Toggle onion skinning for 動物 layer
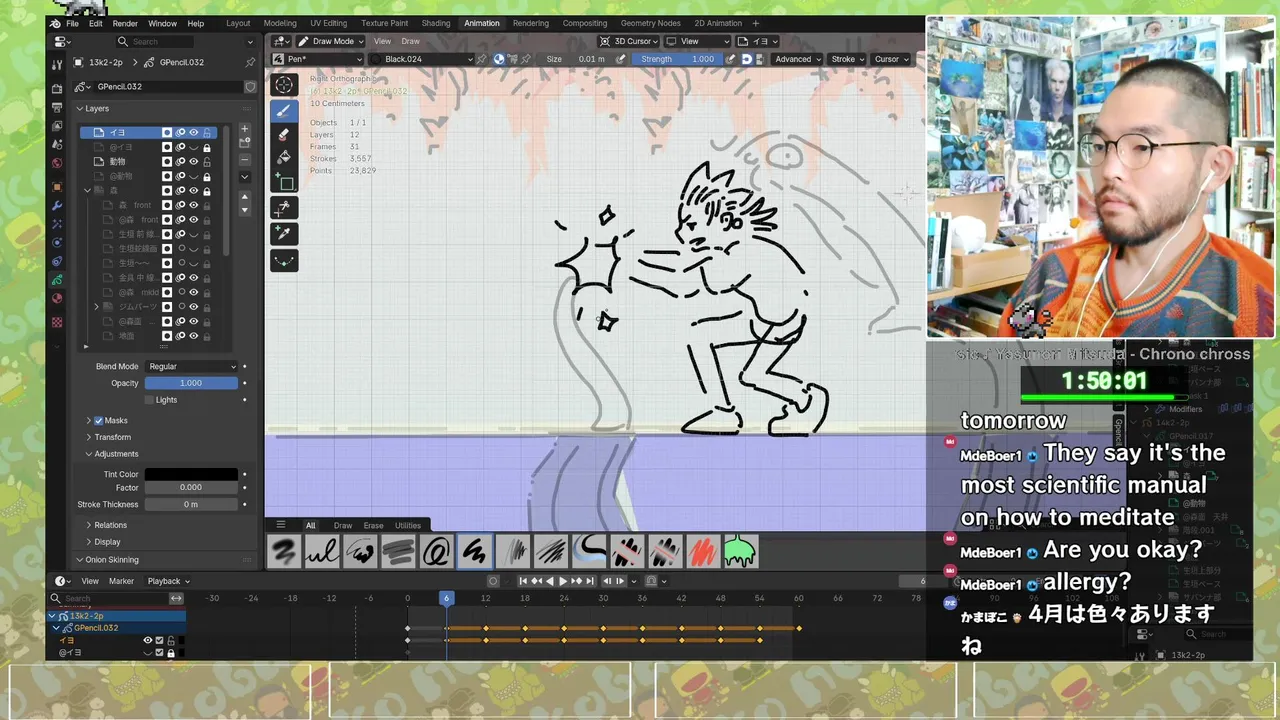This screenshot has width=1280, height=720. (x=181, y=161)
